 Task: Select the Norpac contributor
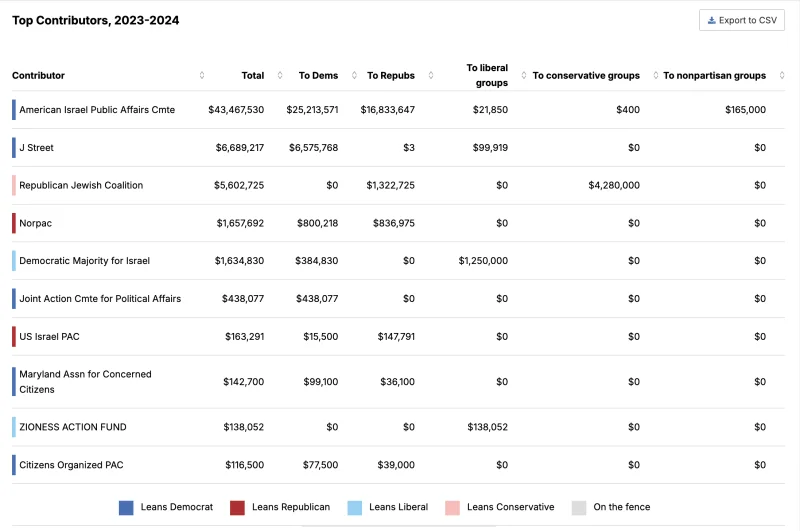36,223
